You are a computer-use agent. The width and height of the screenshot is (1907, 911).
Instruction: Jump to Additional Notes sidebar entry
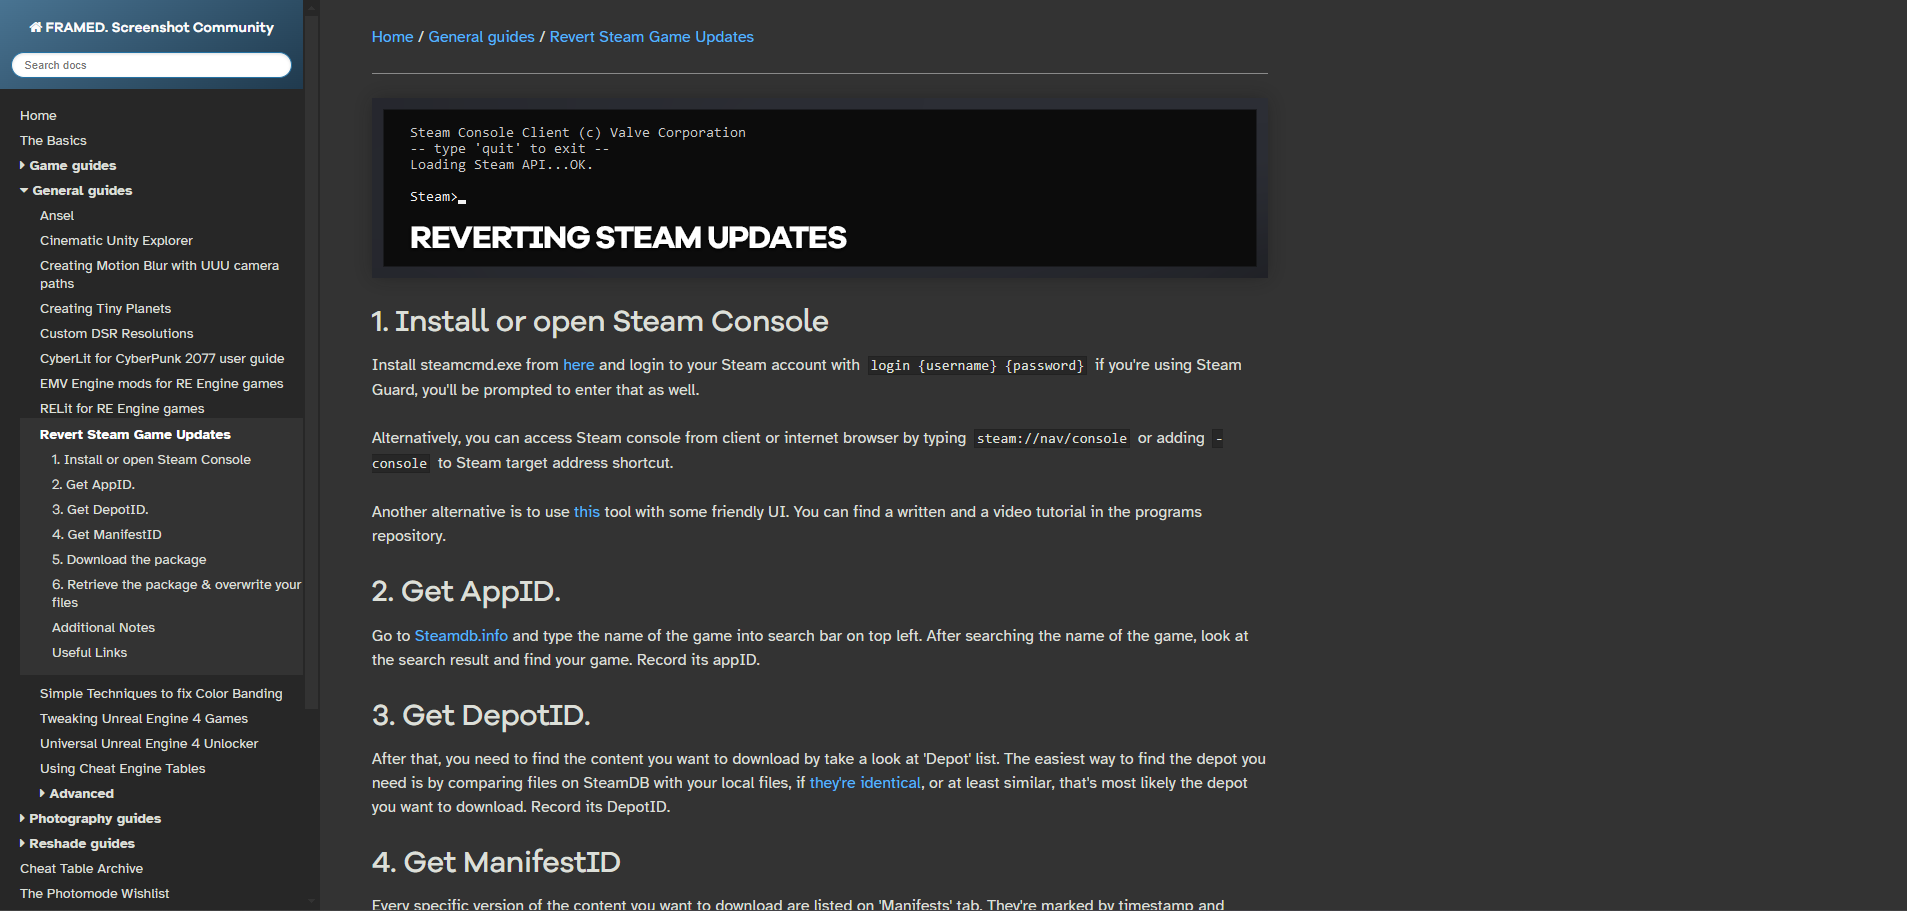point(103,628)
